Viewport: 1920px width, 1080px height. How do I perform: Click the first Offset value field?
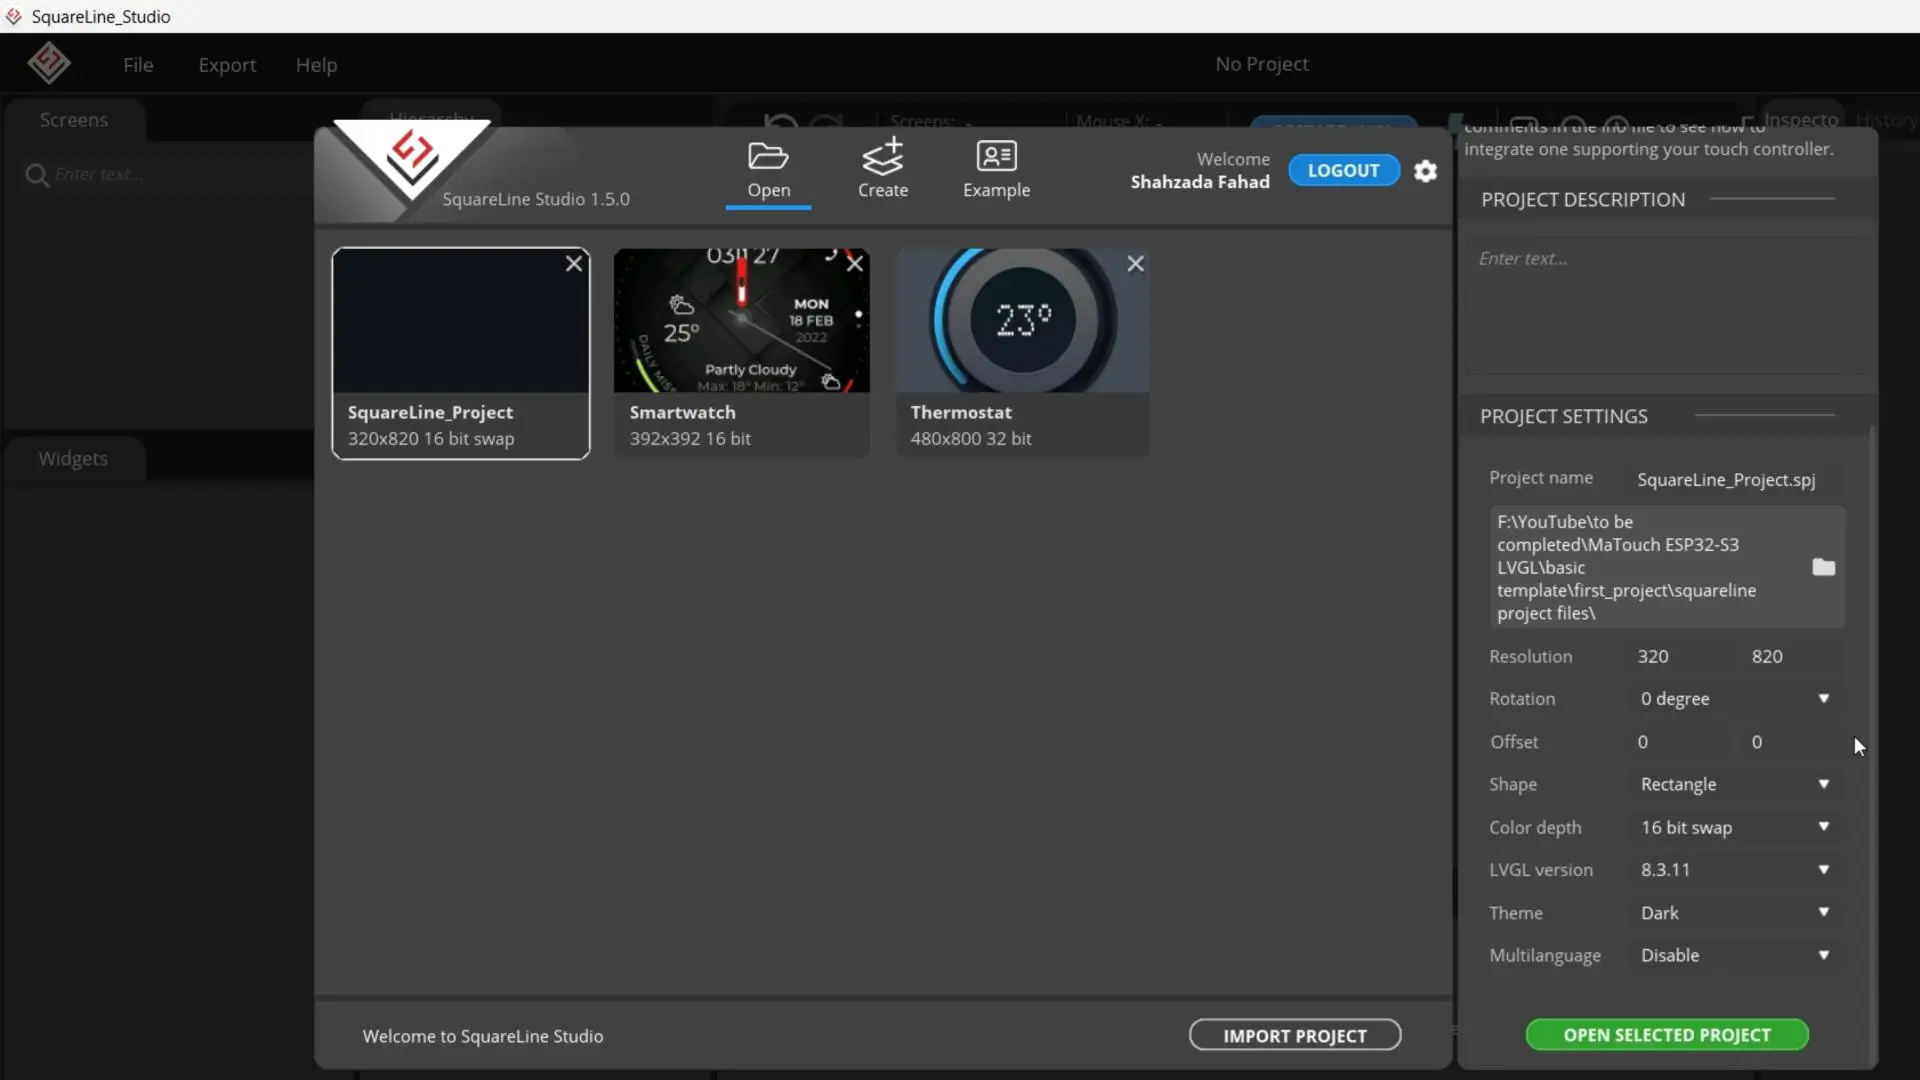click(1685, 742)
